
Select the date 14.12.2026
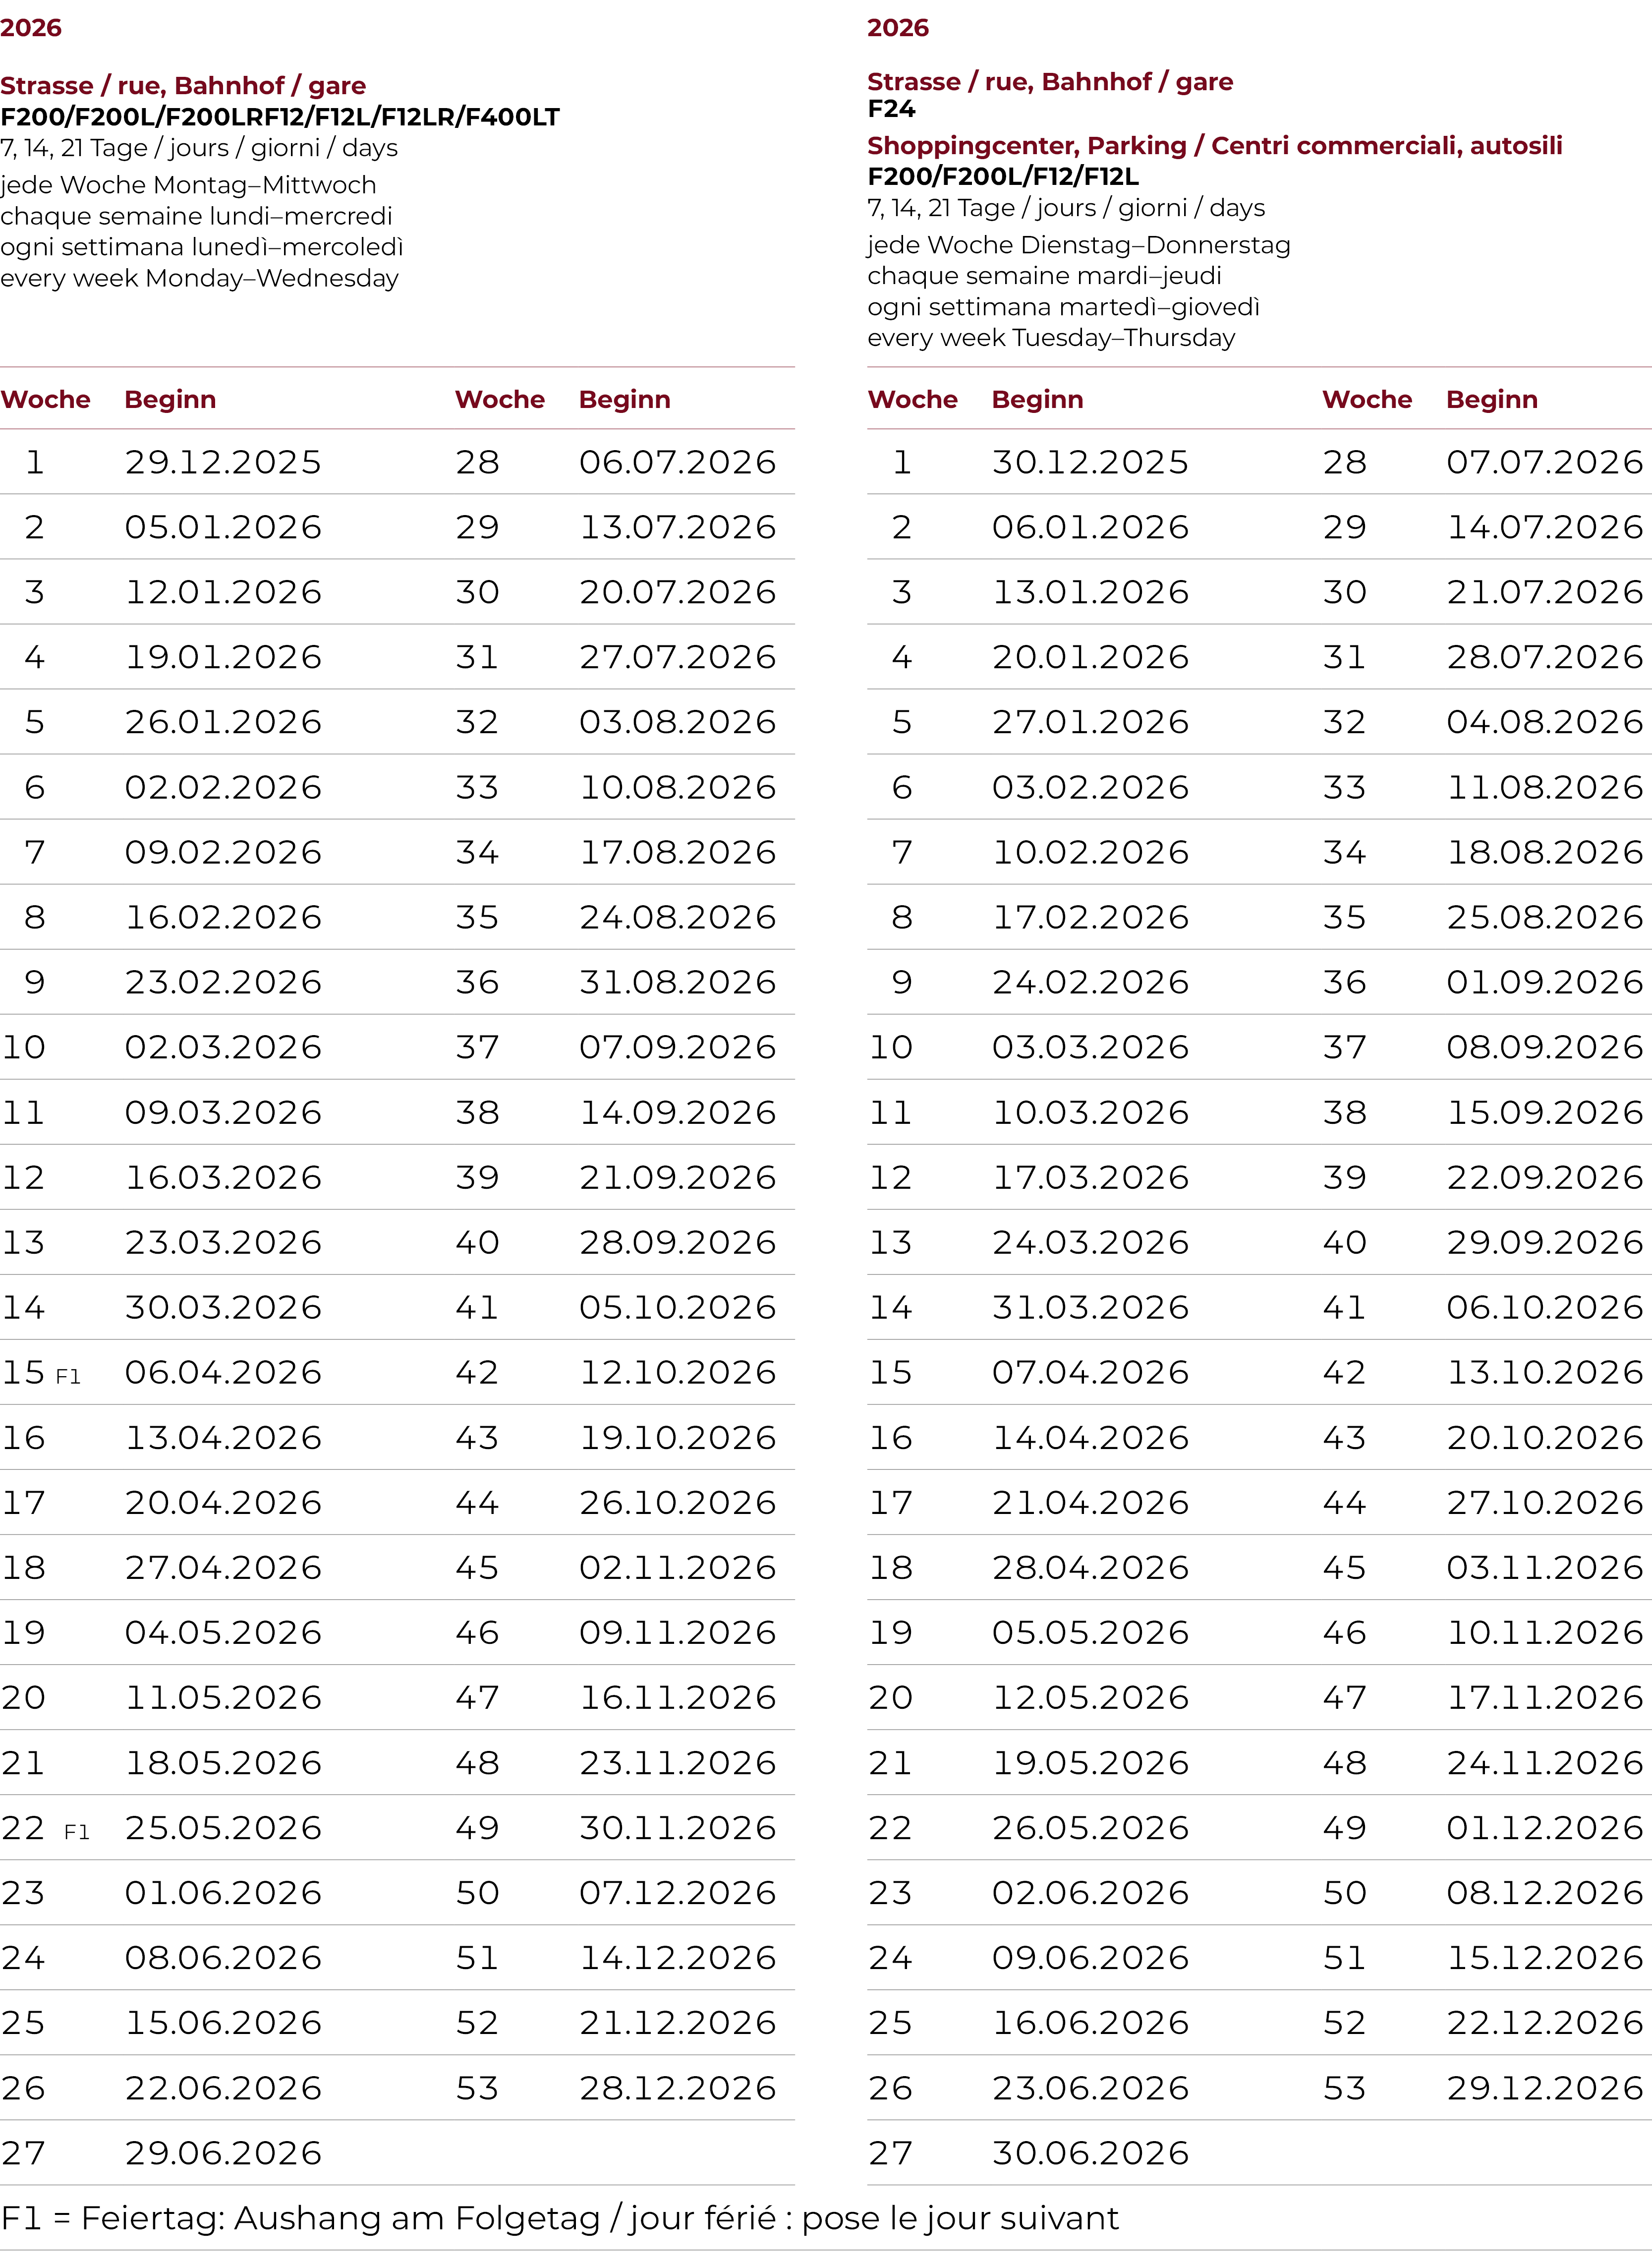point(677,1957)
